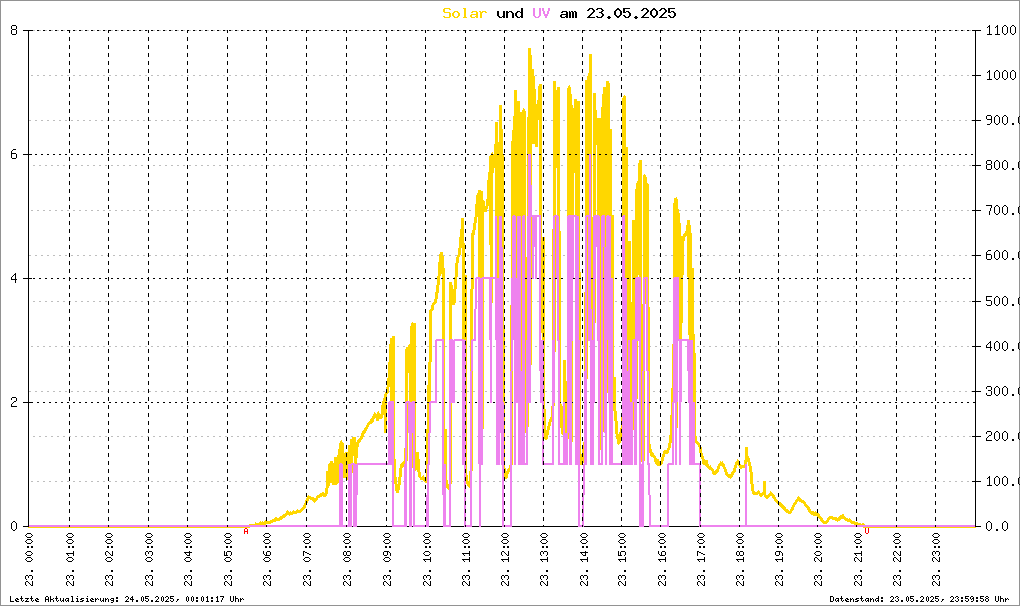Click the right axis label "700.0"
This screenshot has width=1020, height=606.
(1002, 211)
